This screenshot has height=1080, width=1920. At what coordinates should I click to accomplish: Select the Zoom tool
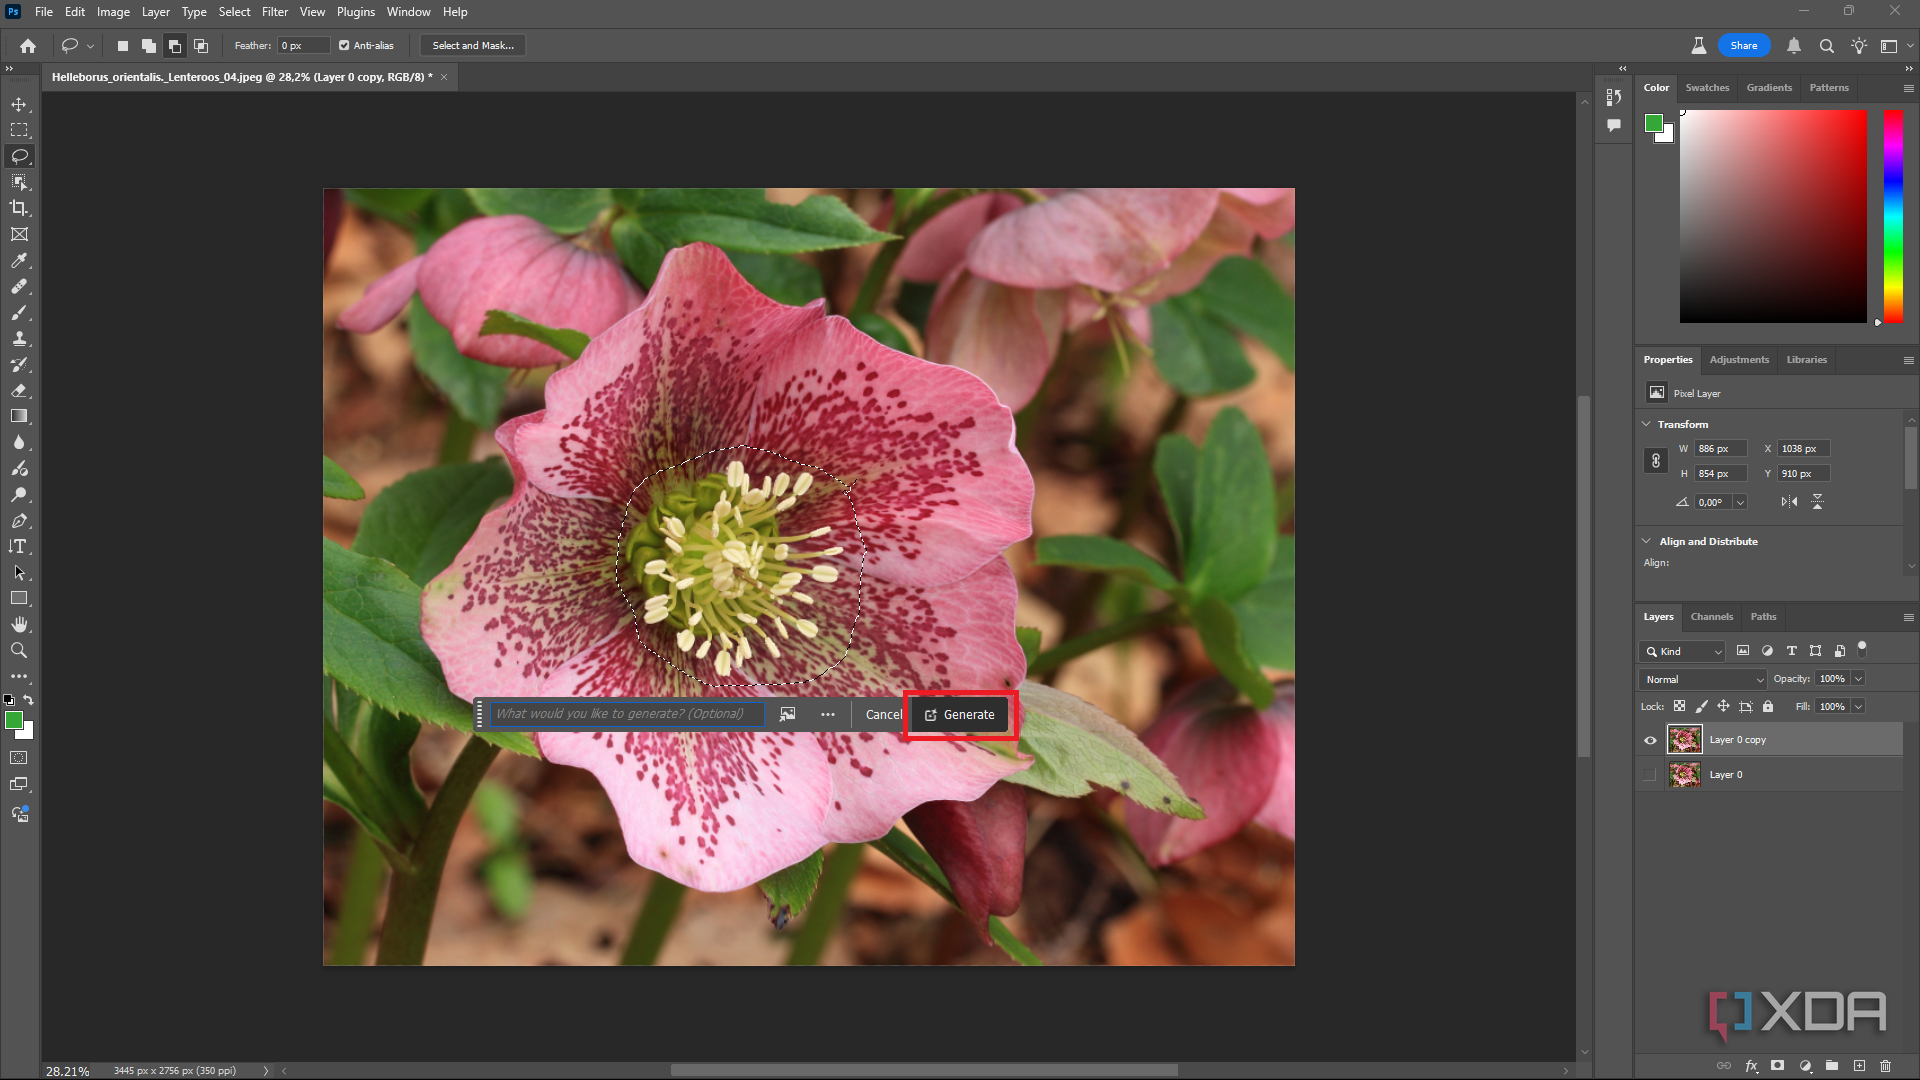tap(19, 650)
